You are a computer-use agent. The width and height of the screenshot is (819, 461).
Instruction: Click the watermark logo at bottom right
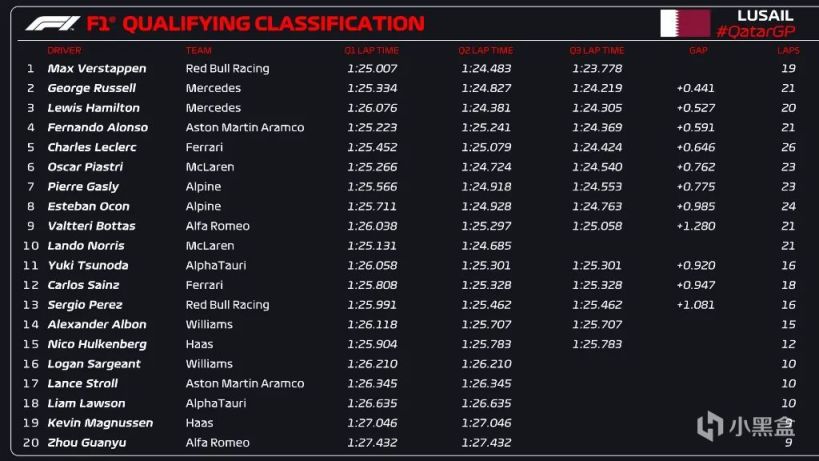pyautogui.click(x=746, y=425)
